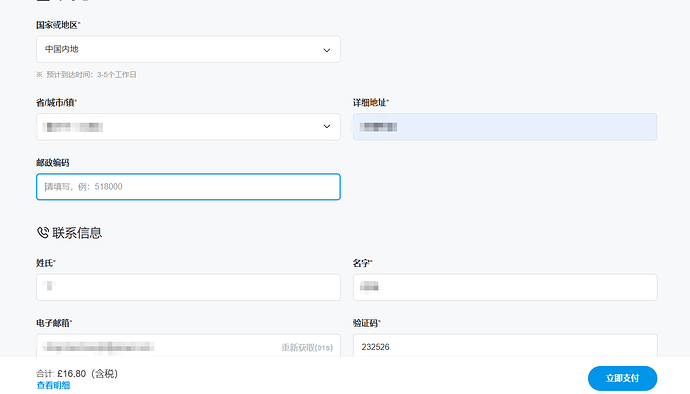Click the 详细地址 field label
The width and height of the screenshot is (690, 394).
pyautogui.click(x=371, y=103)
